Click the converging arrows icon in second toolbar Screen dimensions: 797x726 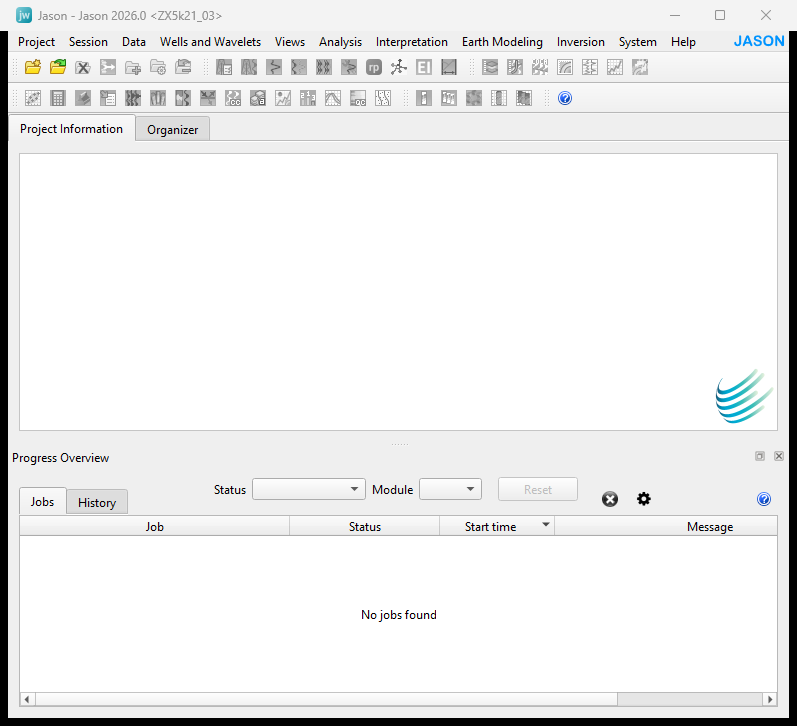pos(208,98)
